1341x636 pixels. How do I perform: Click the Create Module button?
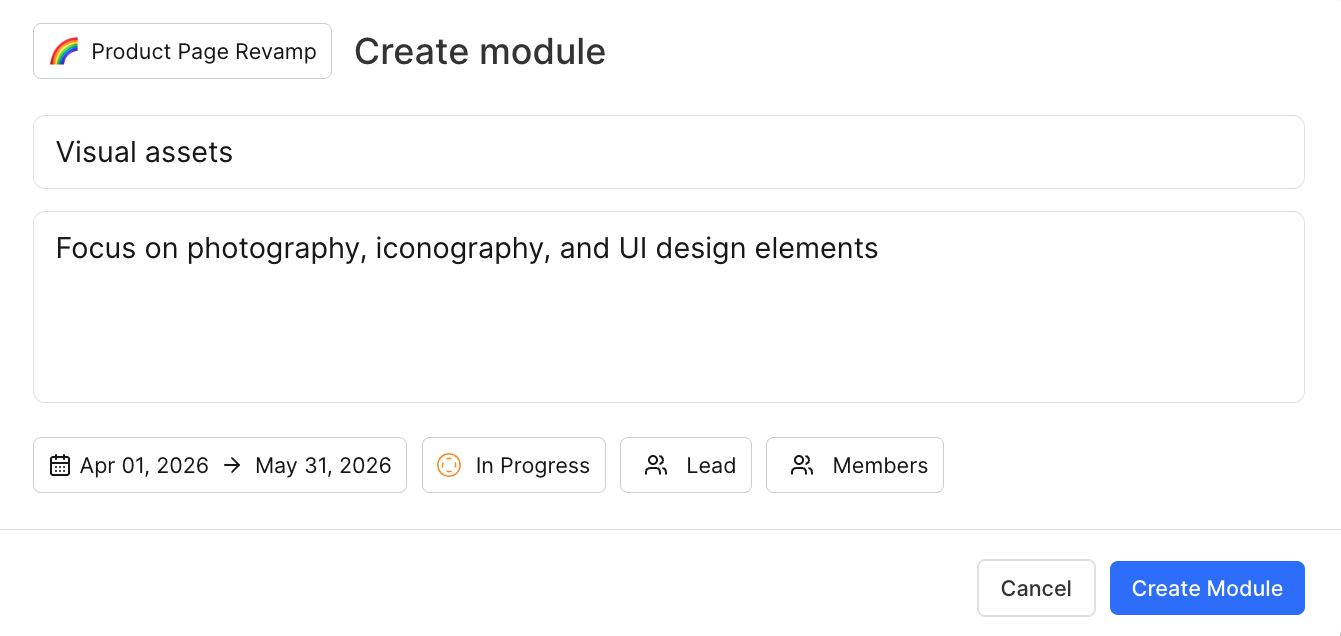1207,588
